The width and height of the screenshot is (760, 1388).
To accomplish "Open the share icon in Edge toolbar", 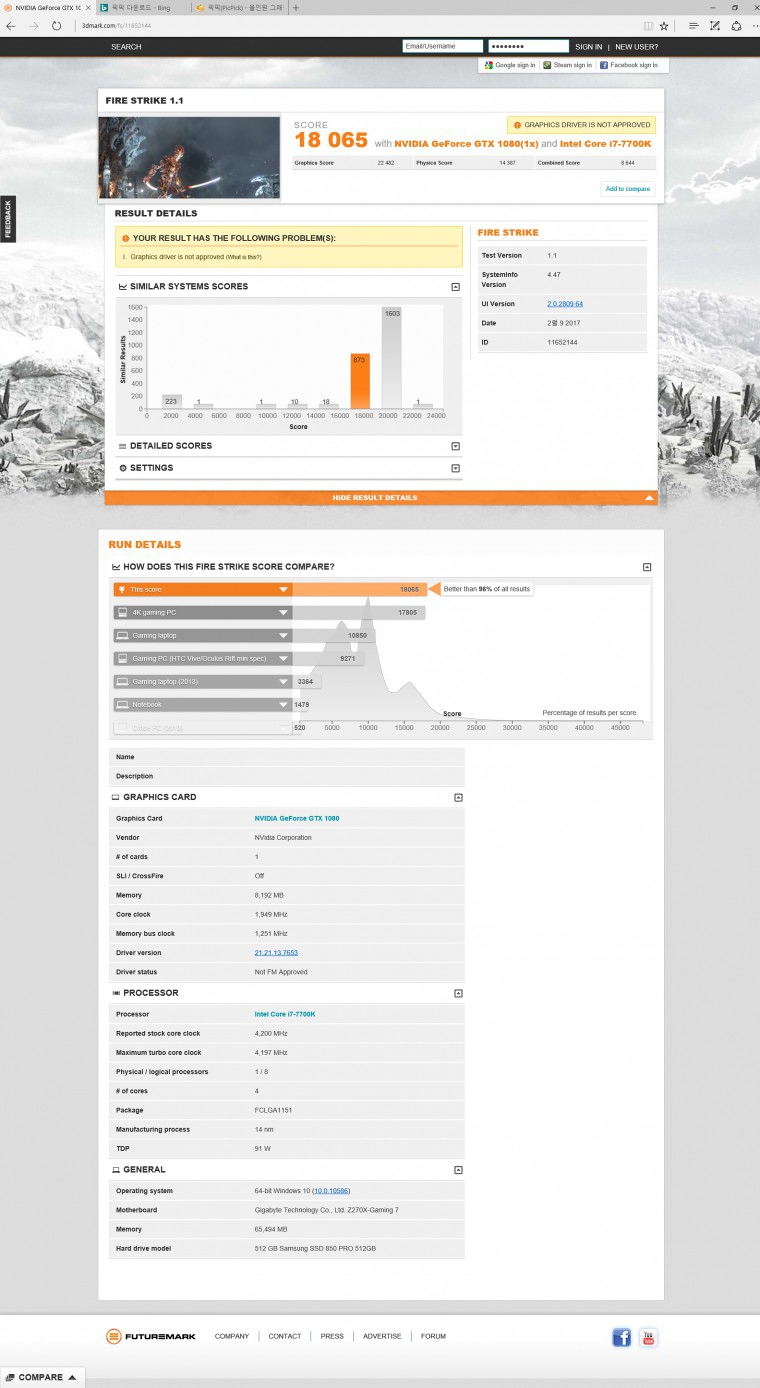I will point(736,26).
